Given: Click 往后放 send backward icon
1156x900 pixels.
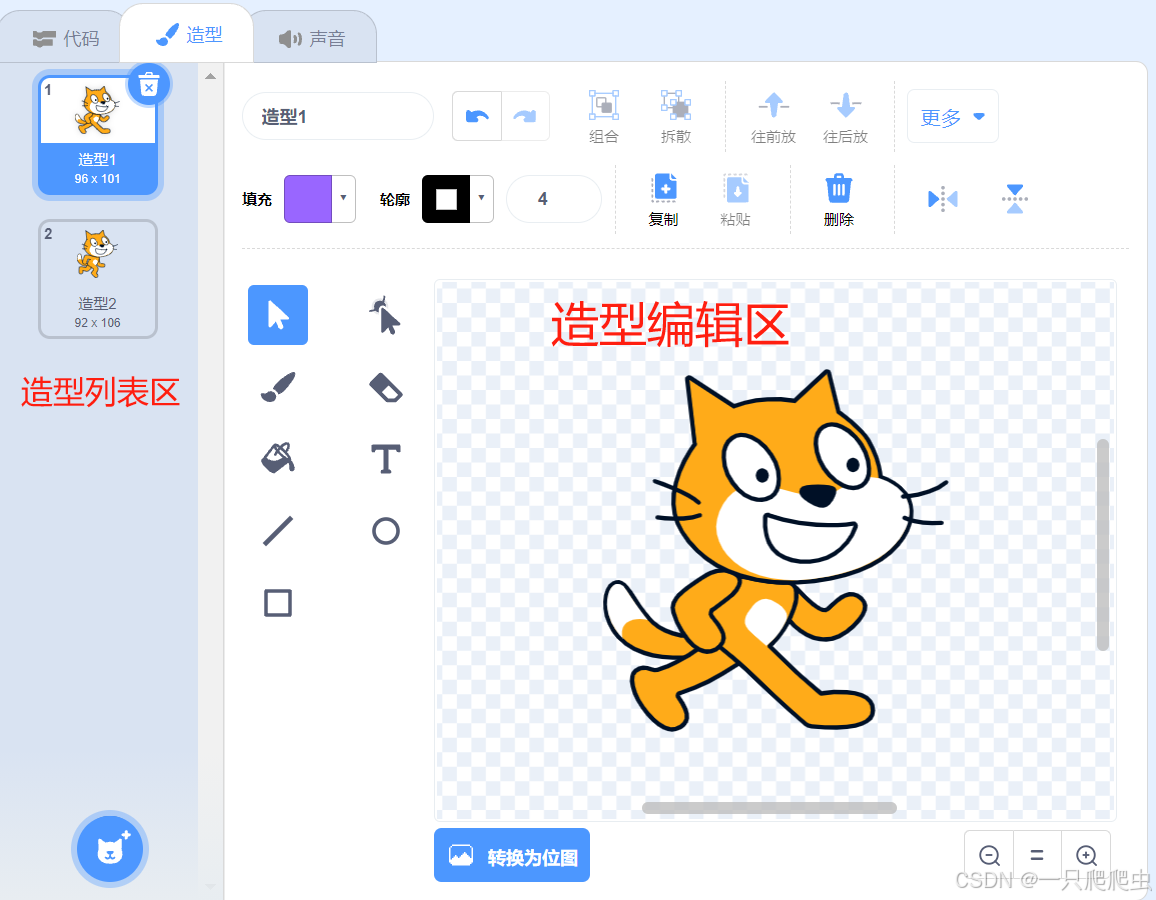Looking at the screenshot, I should click(x=845, y=105).
